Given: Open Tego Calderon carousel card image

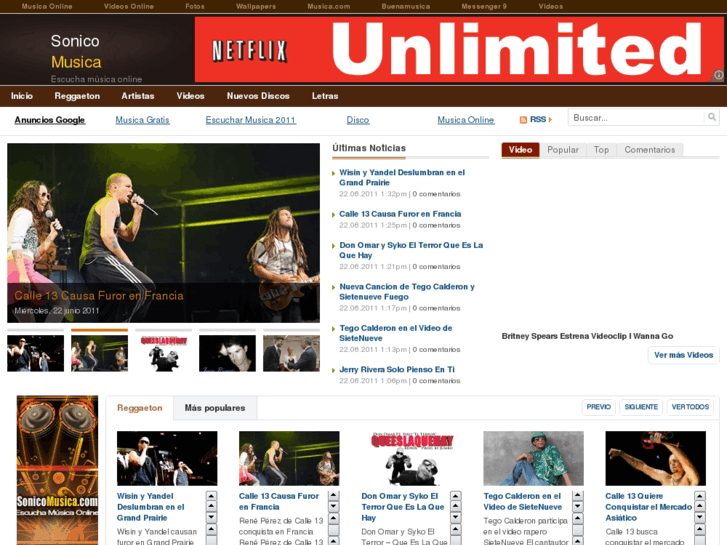Looking at the screenshot, I should 533,458.
